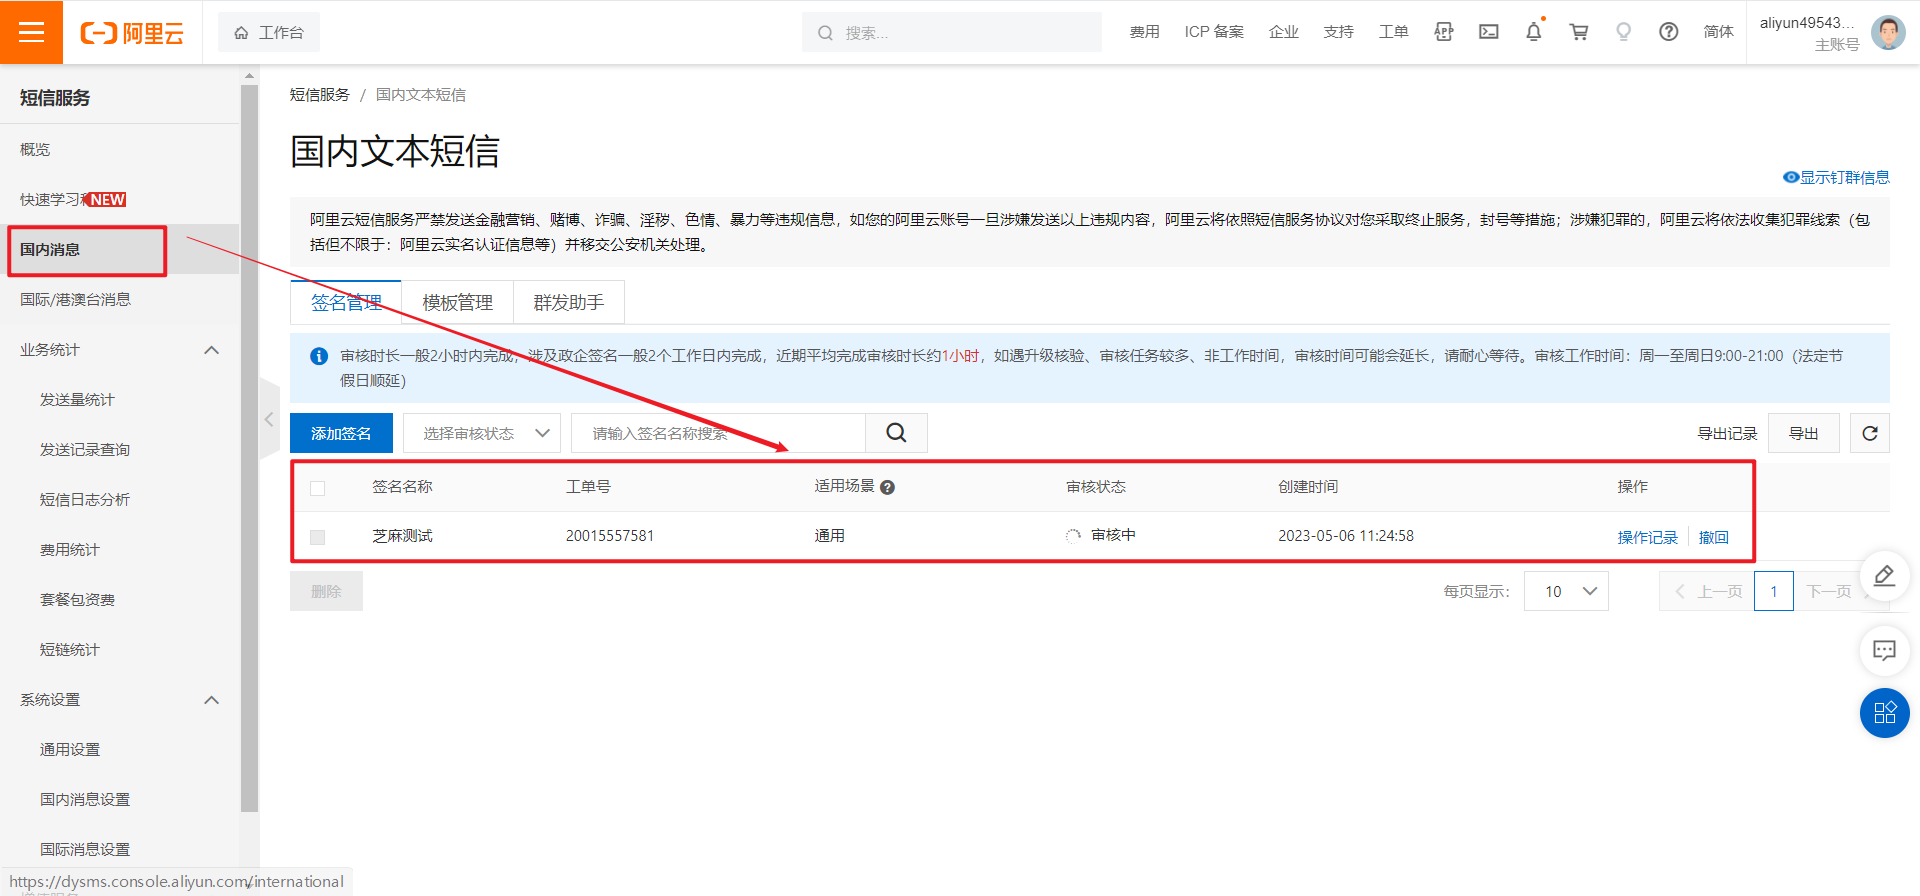The height and width of the screenshot is (896, 1920).
Task: Open 发送记录查询
Action: 85,450
